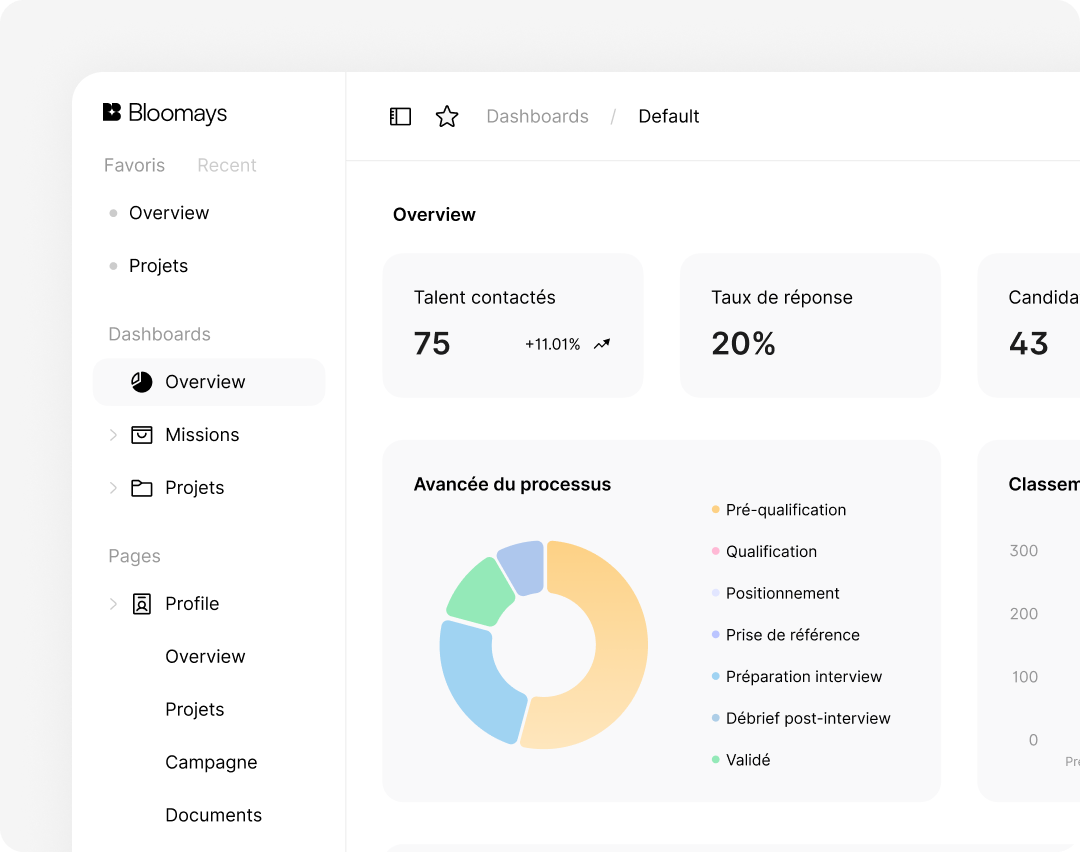Open Overview under Profile

205,656
